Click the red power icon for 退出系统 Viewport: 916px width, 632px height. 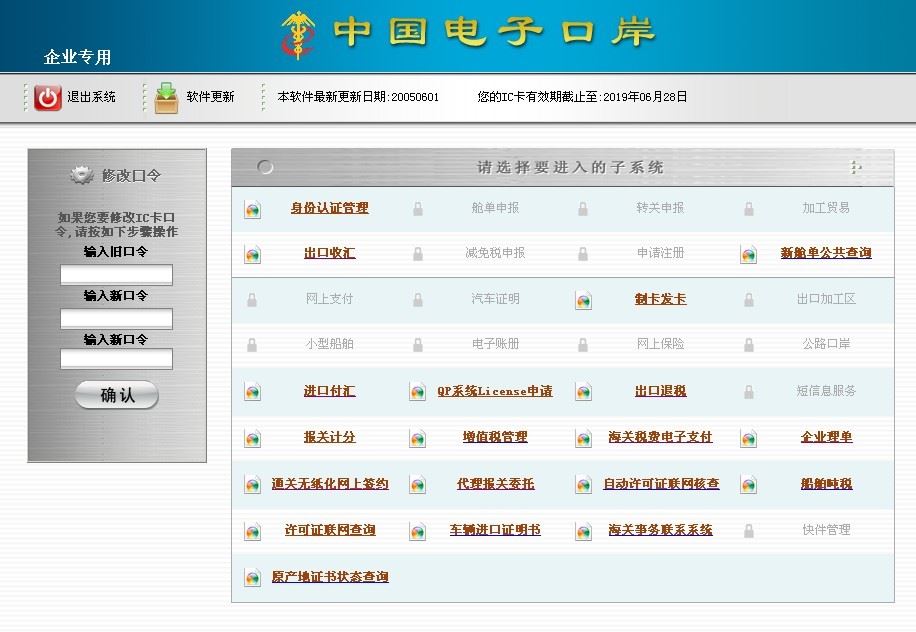[x=47, y=98]
